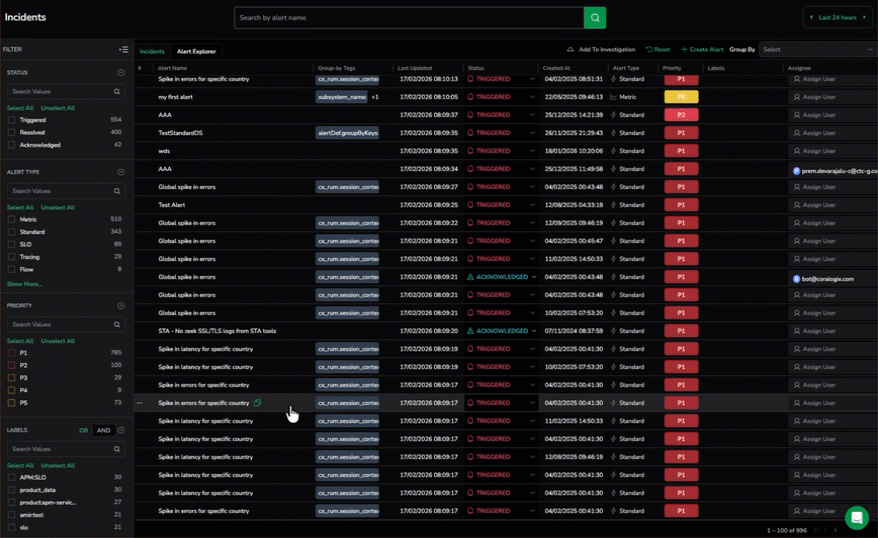Expand status dropdown on 'my first alert' row
This screenshot has width=878, height=538.
click(532, 97)
